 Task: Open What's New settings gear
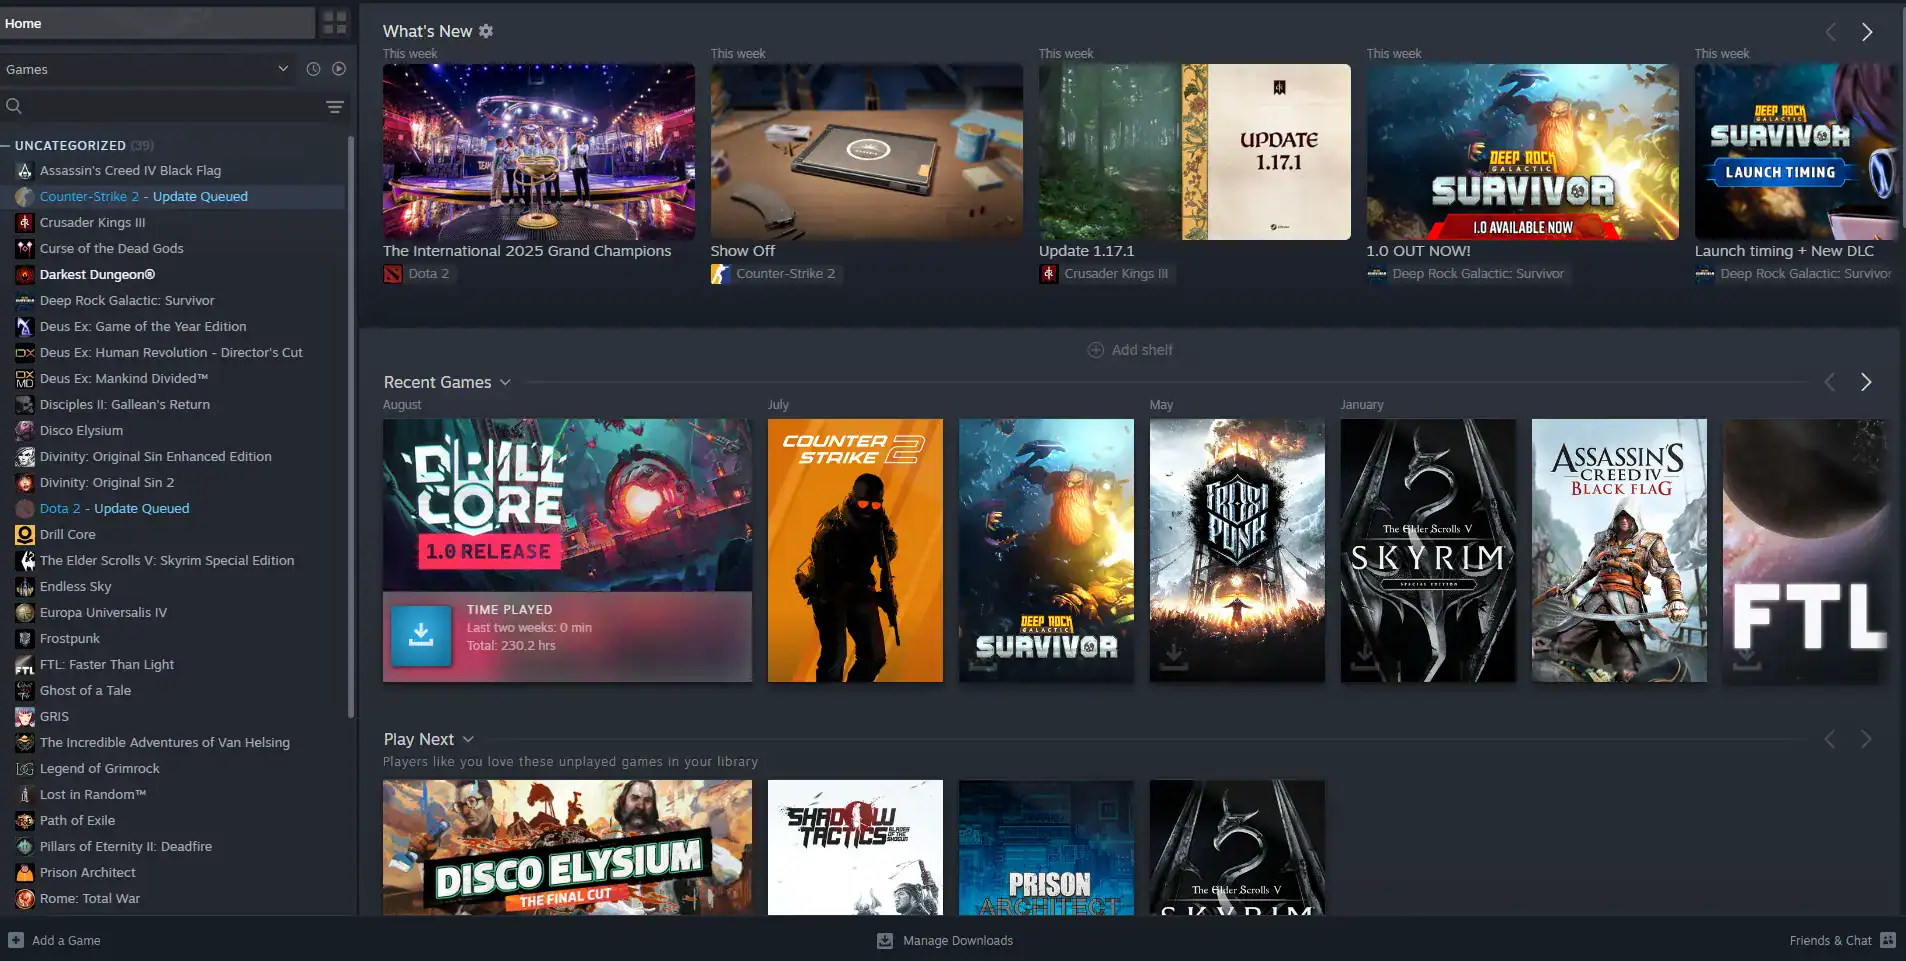coord(486,31)
